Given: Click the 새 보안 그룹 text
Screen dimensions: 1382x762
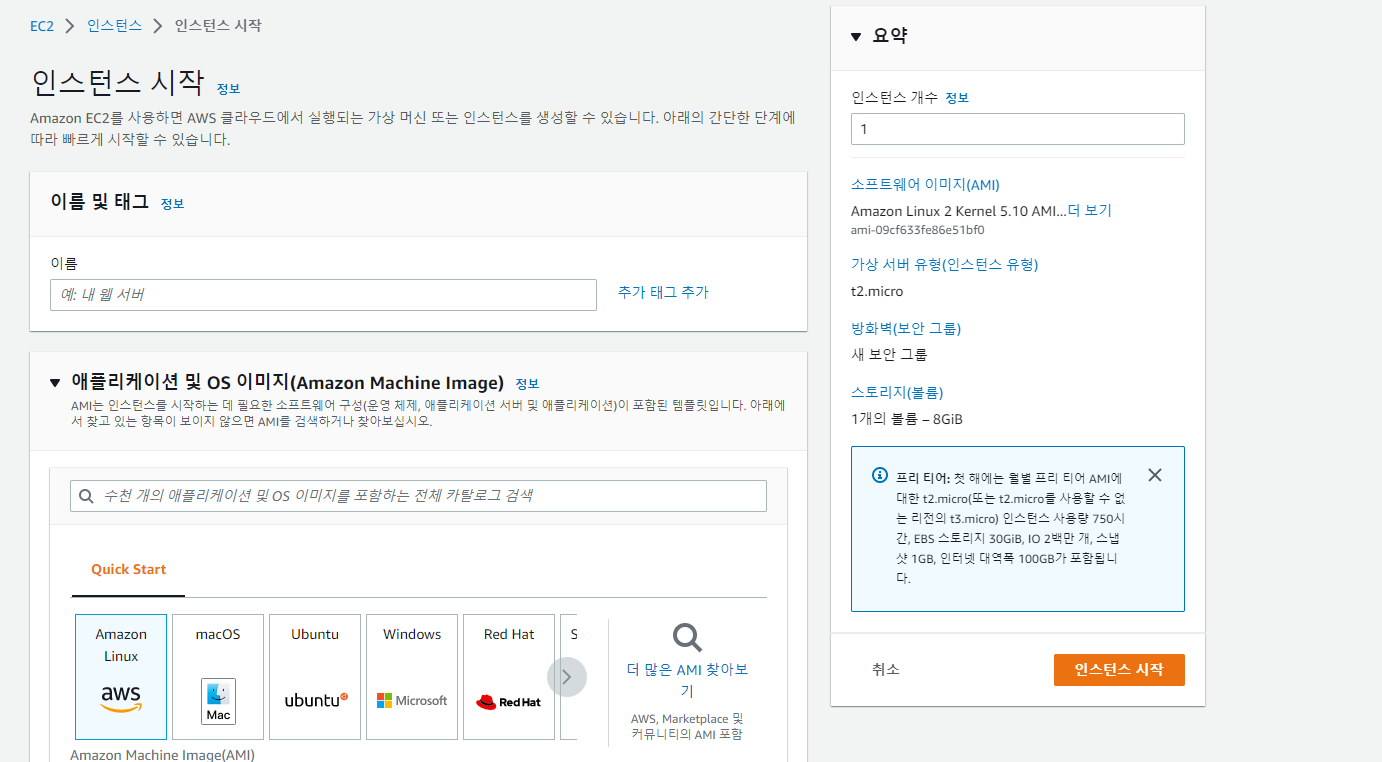Looking at the screenshot, I should (889, 355).
